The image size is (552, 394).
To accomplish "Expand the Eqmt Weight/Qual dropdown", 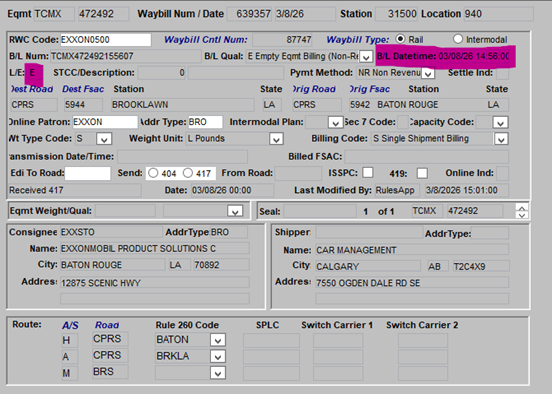I will 235,211.
